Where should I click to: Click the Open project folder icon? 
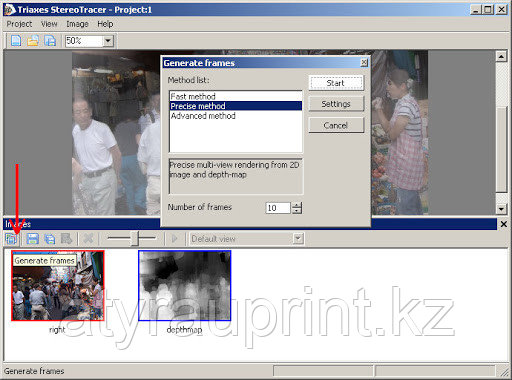click(x=33, y=41)
